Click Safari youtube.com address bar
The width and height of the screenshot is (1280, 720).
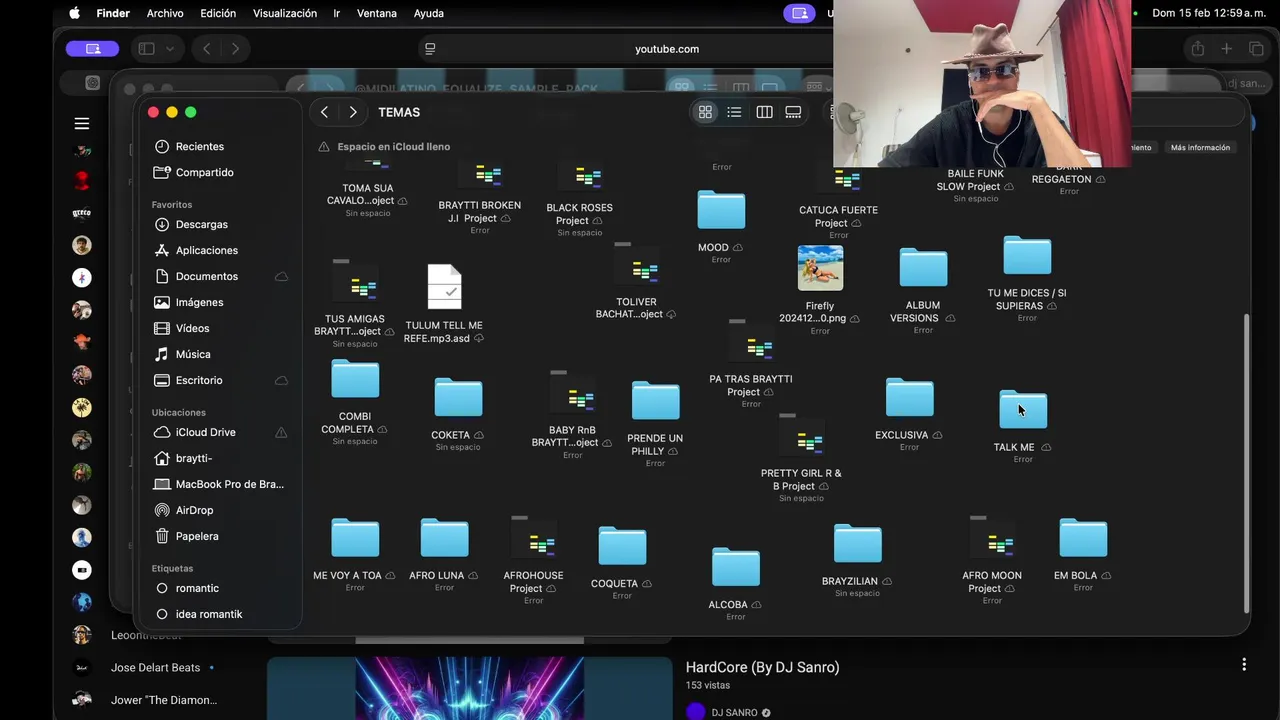tap(666, 48)
